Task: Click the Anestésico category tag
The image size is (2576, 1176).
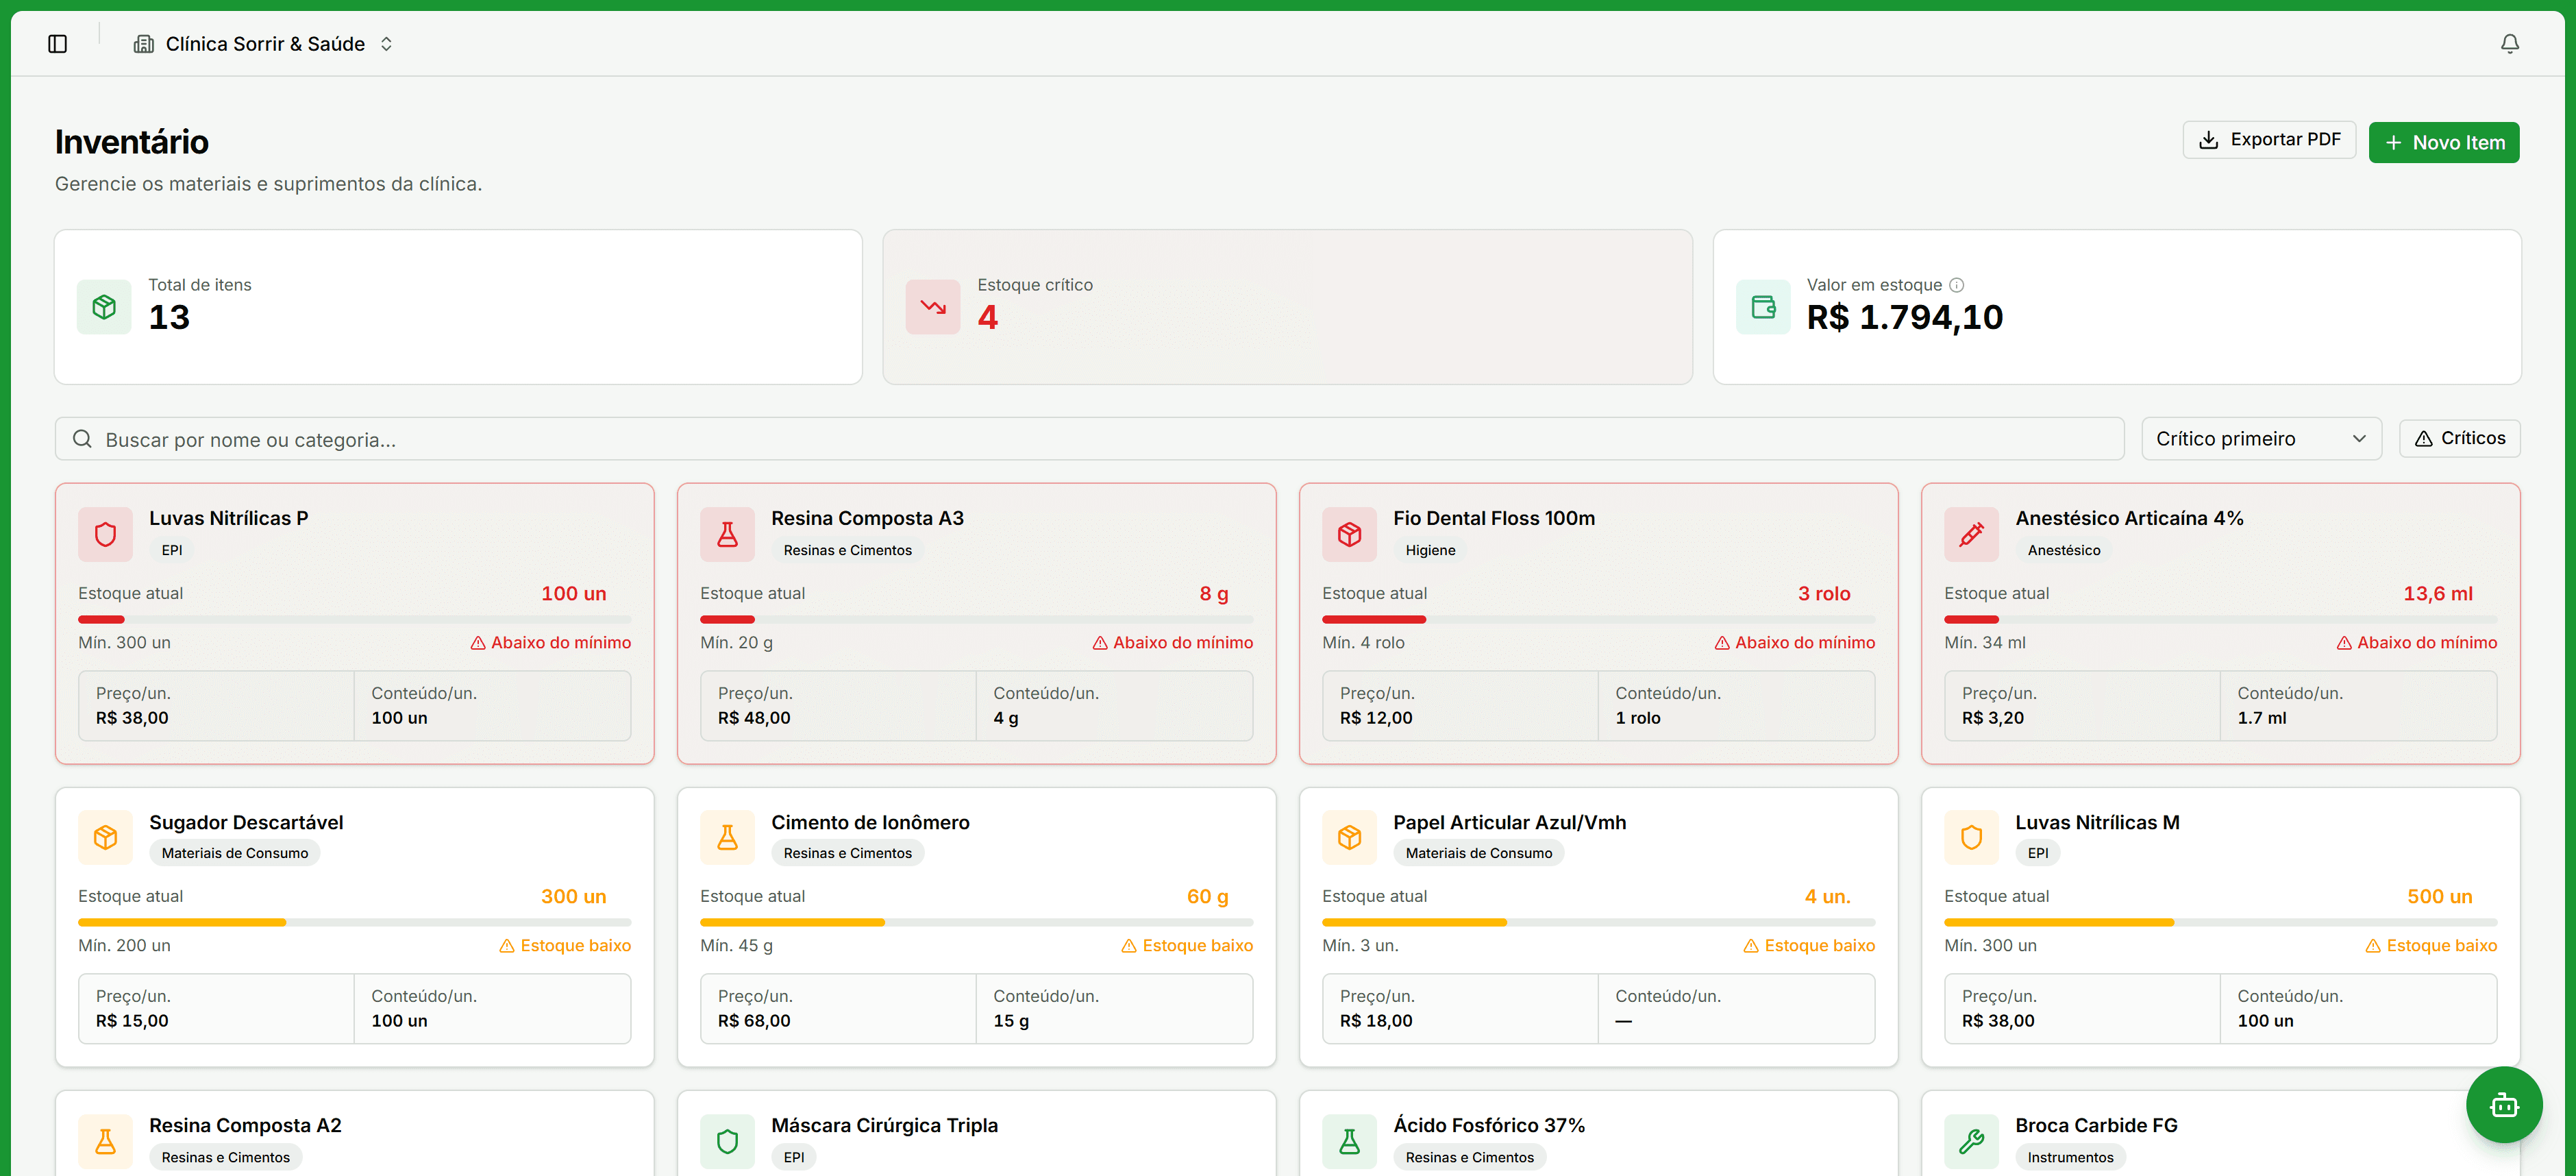Action: pyautogui.click(x=2063, y=550)
